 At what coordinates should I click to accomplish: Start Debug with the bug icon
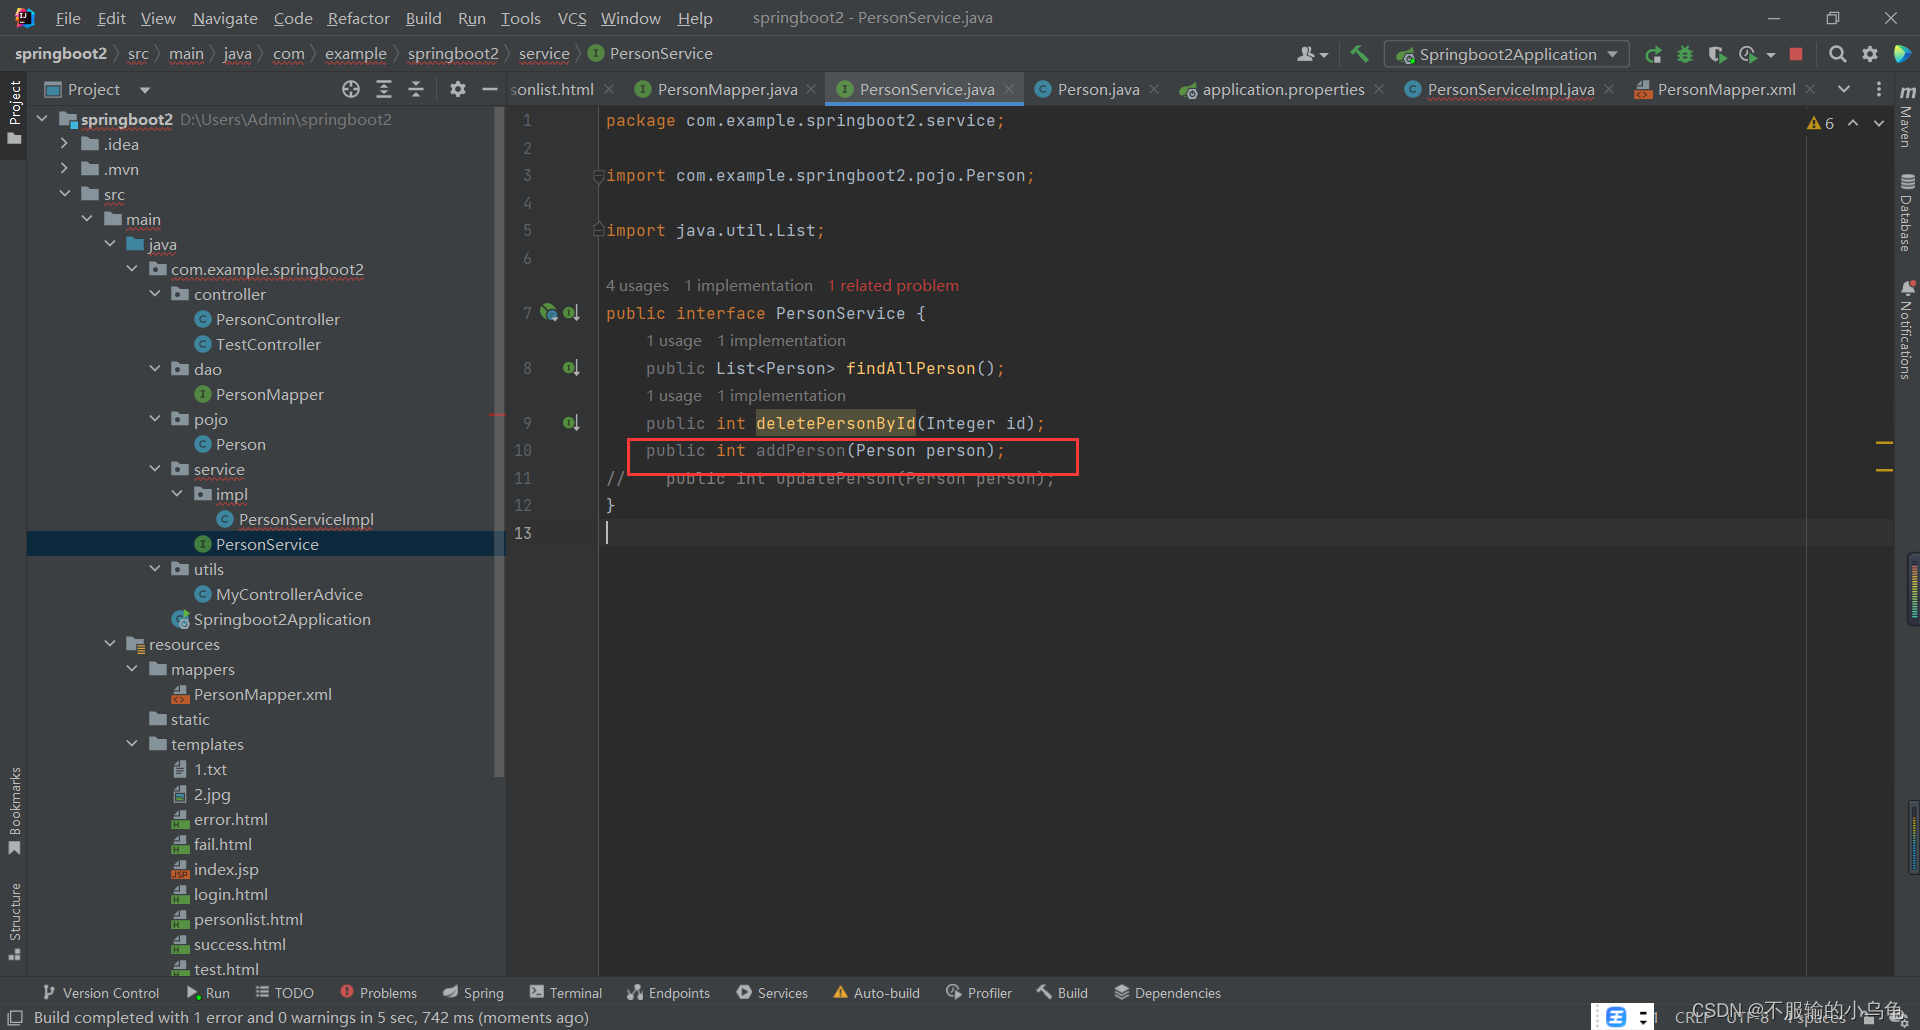tap(1685, 54)
